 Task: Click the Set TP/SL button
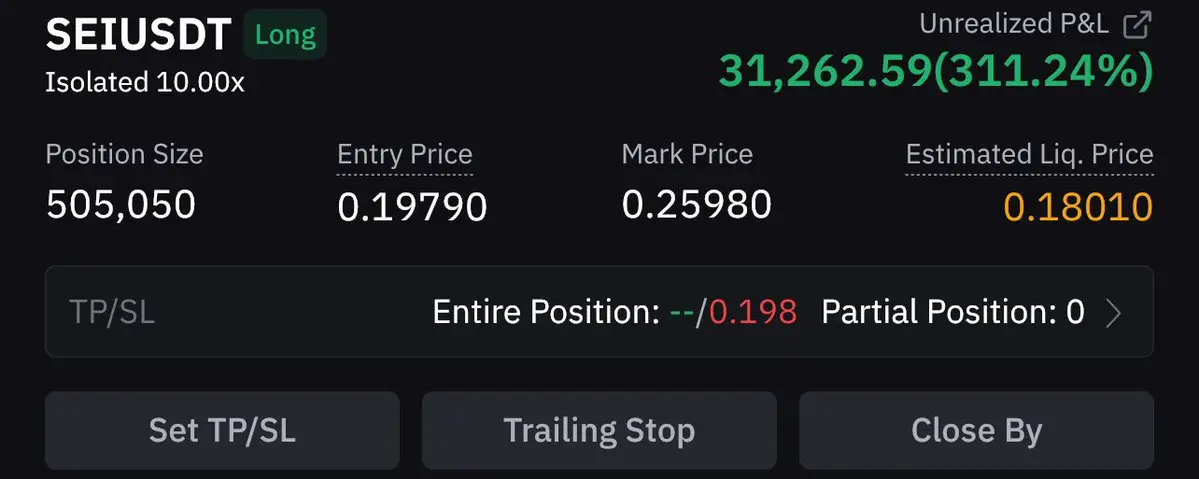pyautogui.click(x=222, y=430)
